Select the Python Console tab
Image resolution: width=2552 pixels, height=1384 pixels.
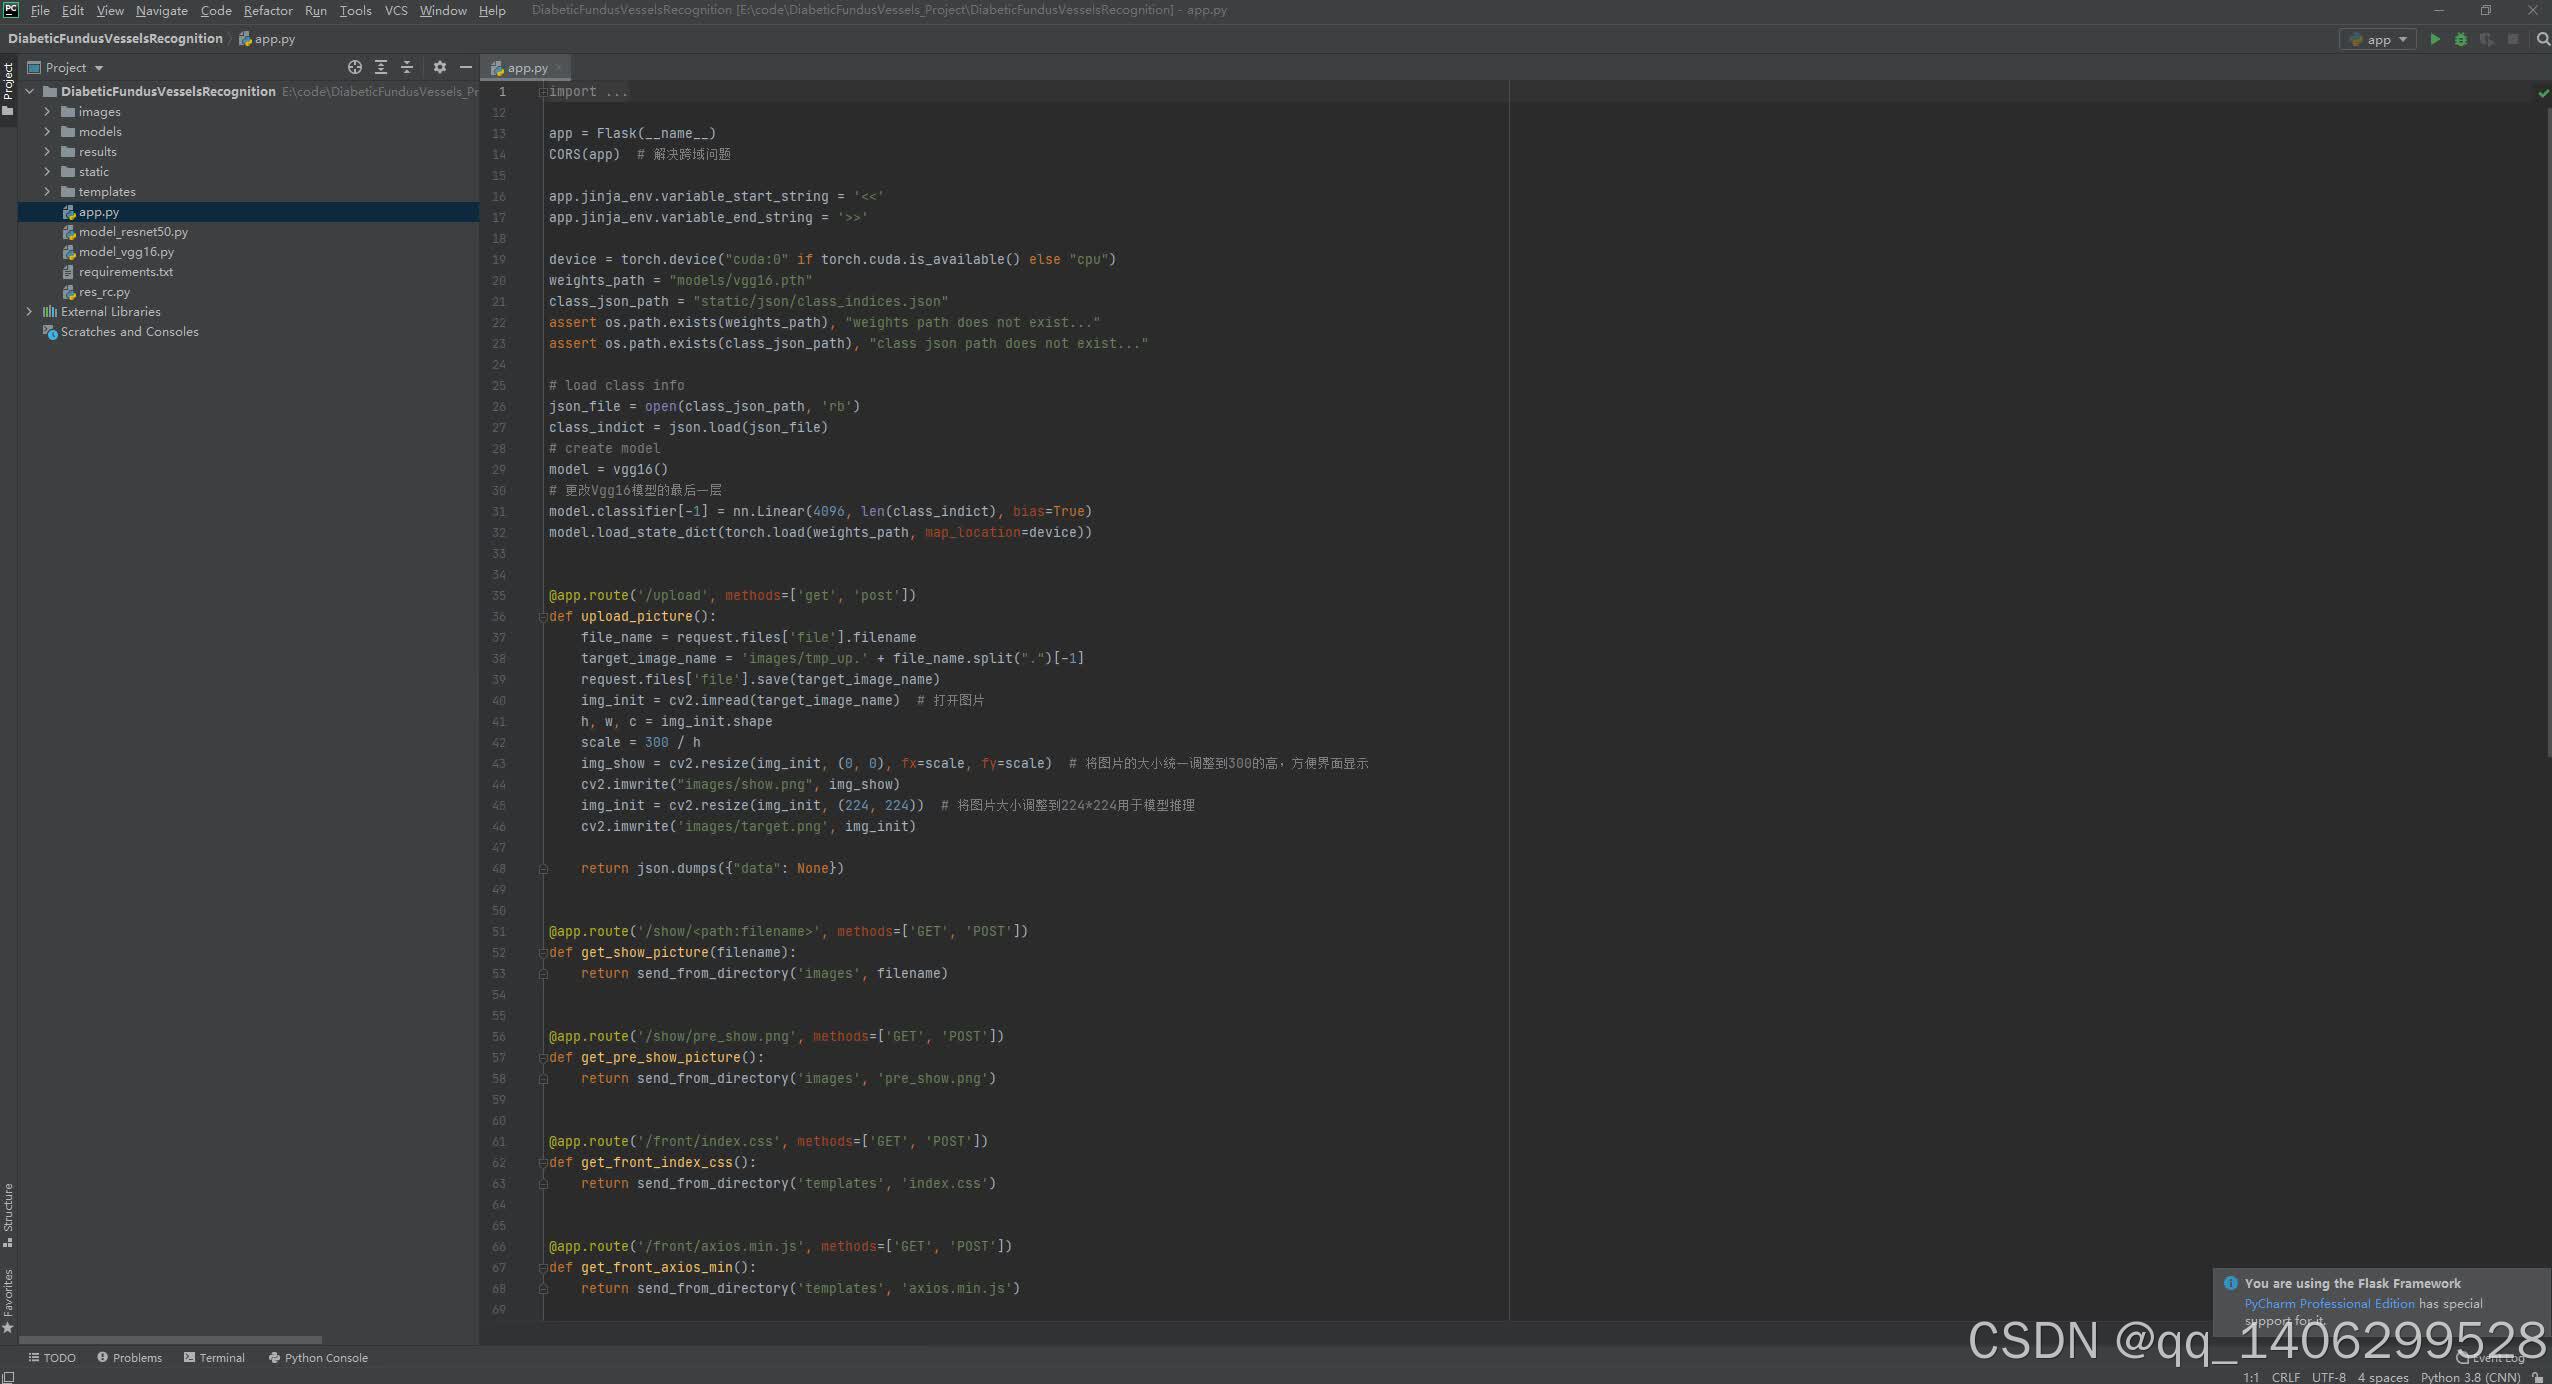pos(324,1357)
